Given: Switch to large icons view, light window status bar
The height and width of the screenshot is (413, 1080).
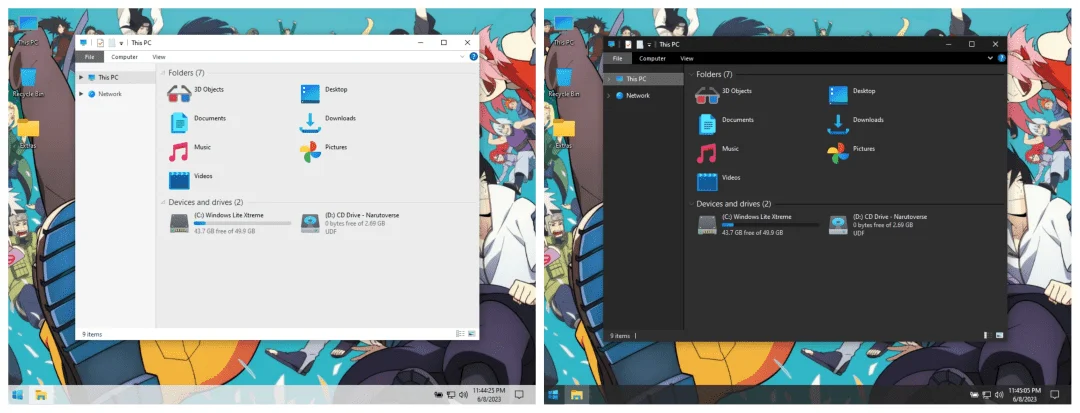Looking at the screenshot, I should coord(471,334).
